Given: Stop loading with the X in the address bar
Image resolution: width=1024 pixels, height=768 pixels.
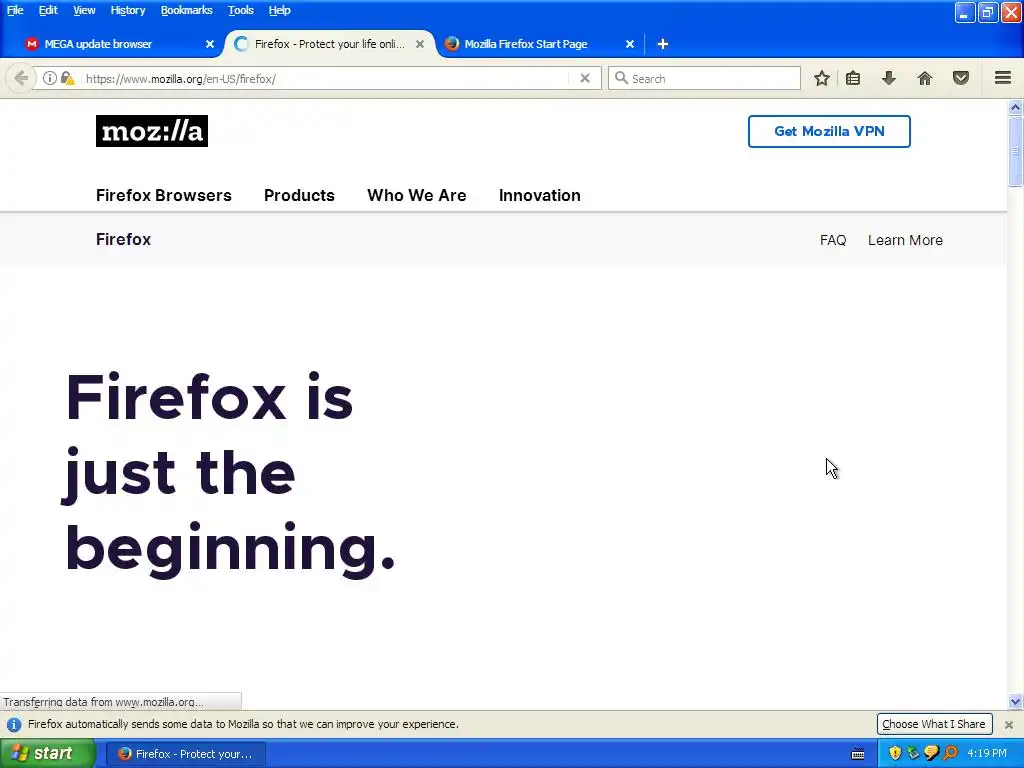Looking at the screenshot, I should coord(585,78).
